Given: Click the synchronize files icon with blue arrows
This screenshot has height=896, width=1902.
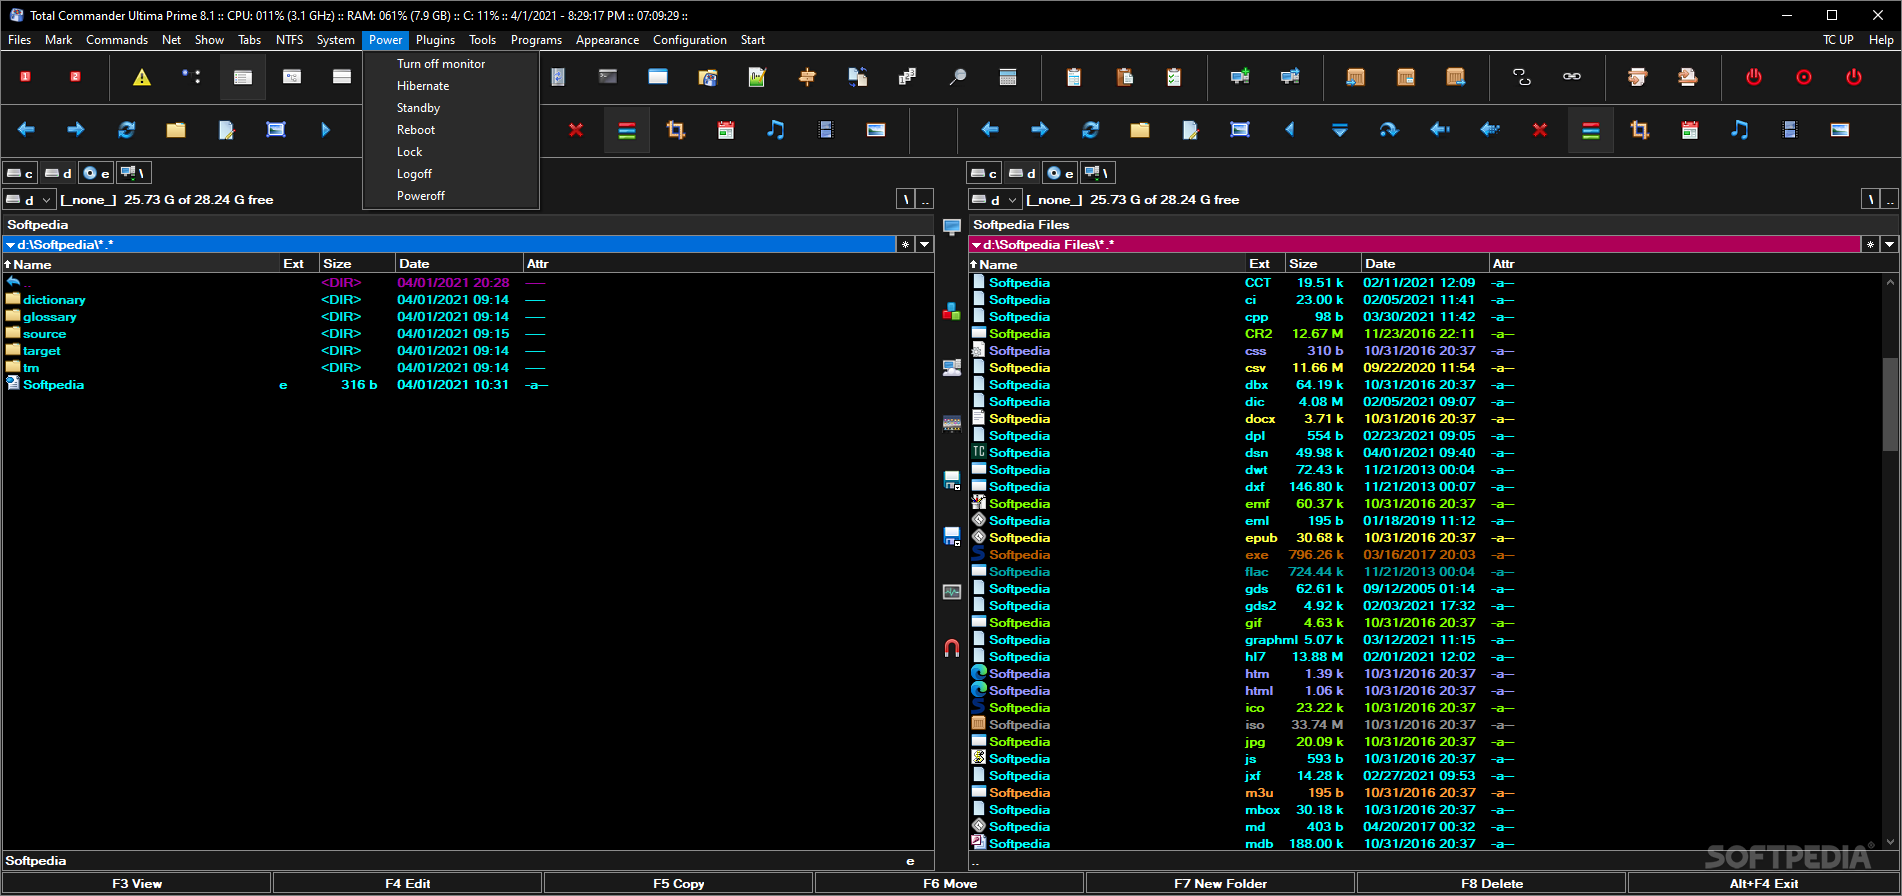Looking at the screenshot, I should coord(857,77).
